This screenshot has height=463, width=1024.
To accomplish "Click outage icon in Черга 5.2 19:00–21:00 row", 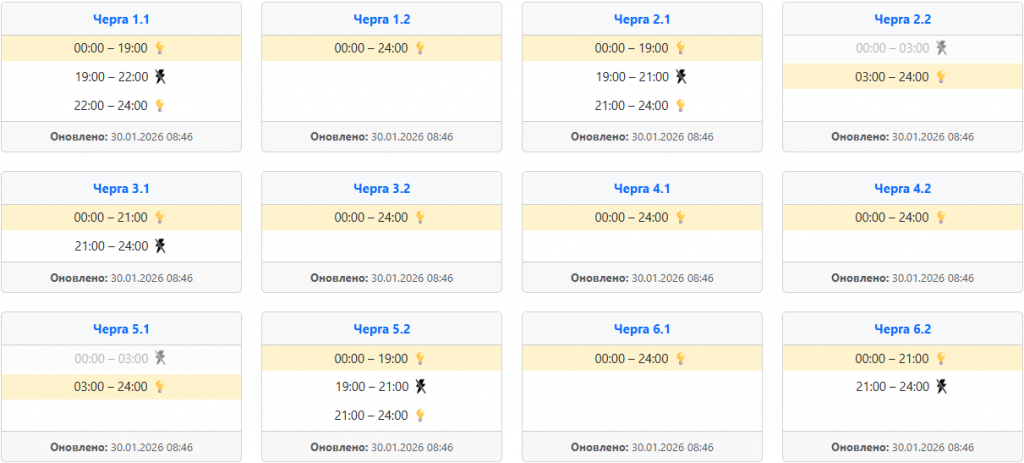I will (x=420, y=386).
